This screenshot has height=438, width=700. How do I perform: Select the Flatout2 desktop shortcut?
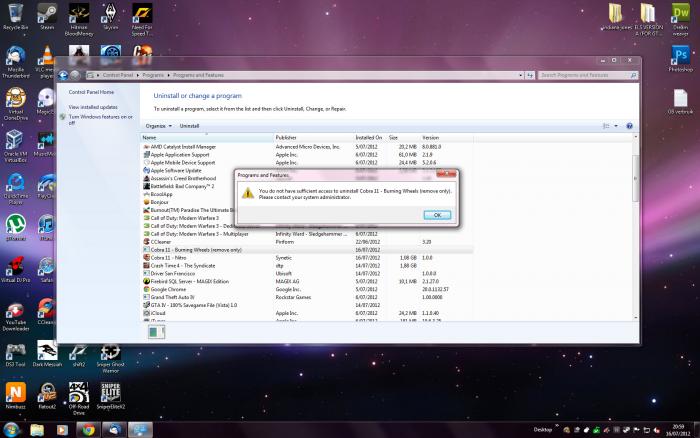click(47, 396)
